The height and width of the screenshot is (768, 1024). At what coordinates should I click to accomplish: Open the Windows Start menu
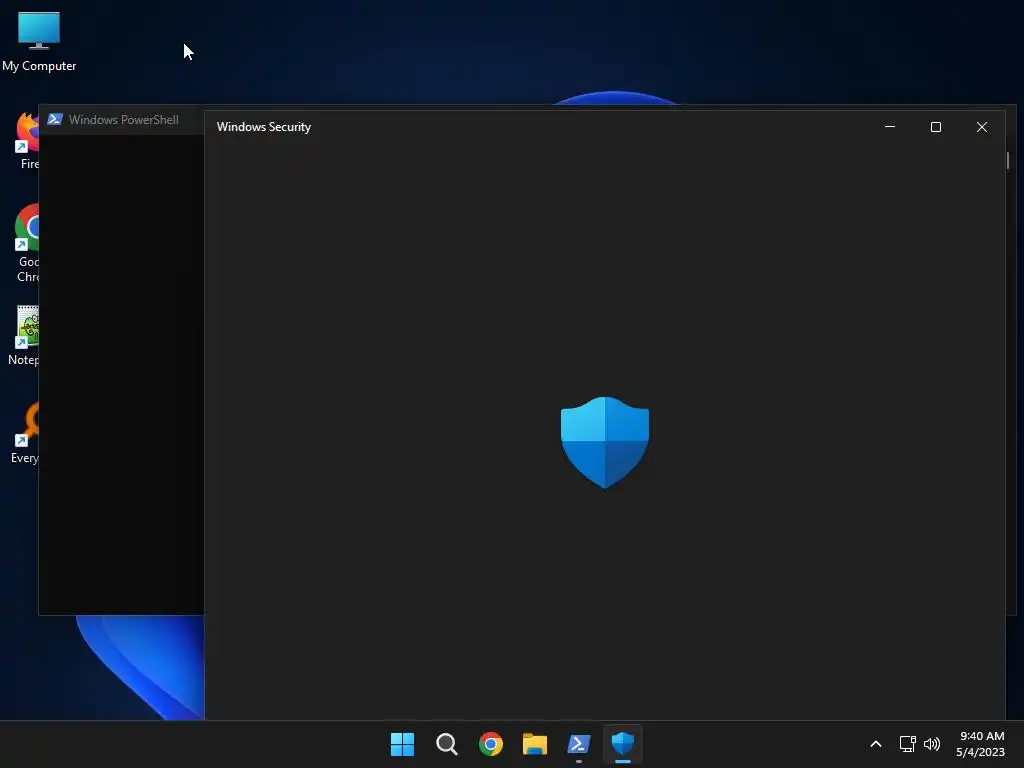(x=402, y=744)
